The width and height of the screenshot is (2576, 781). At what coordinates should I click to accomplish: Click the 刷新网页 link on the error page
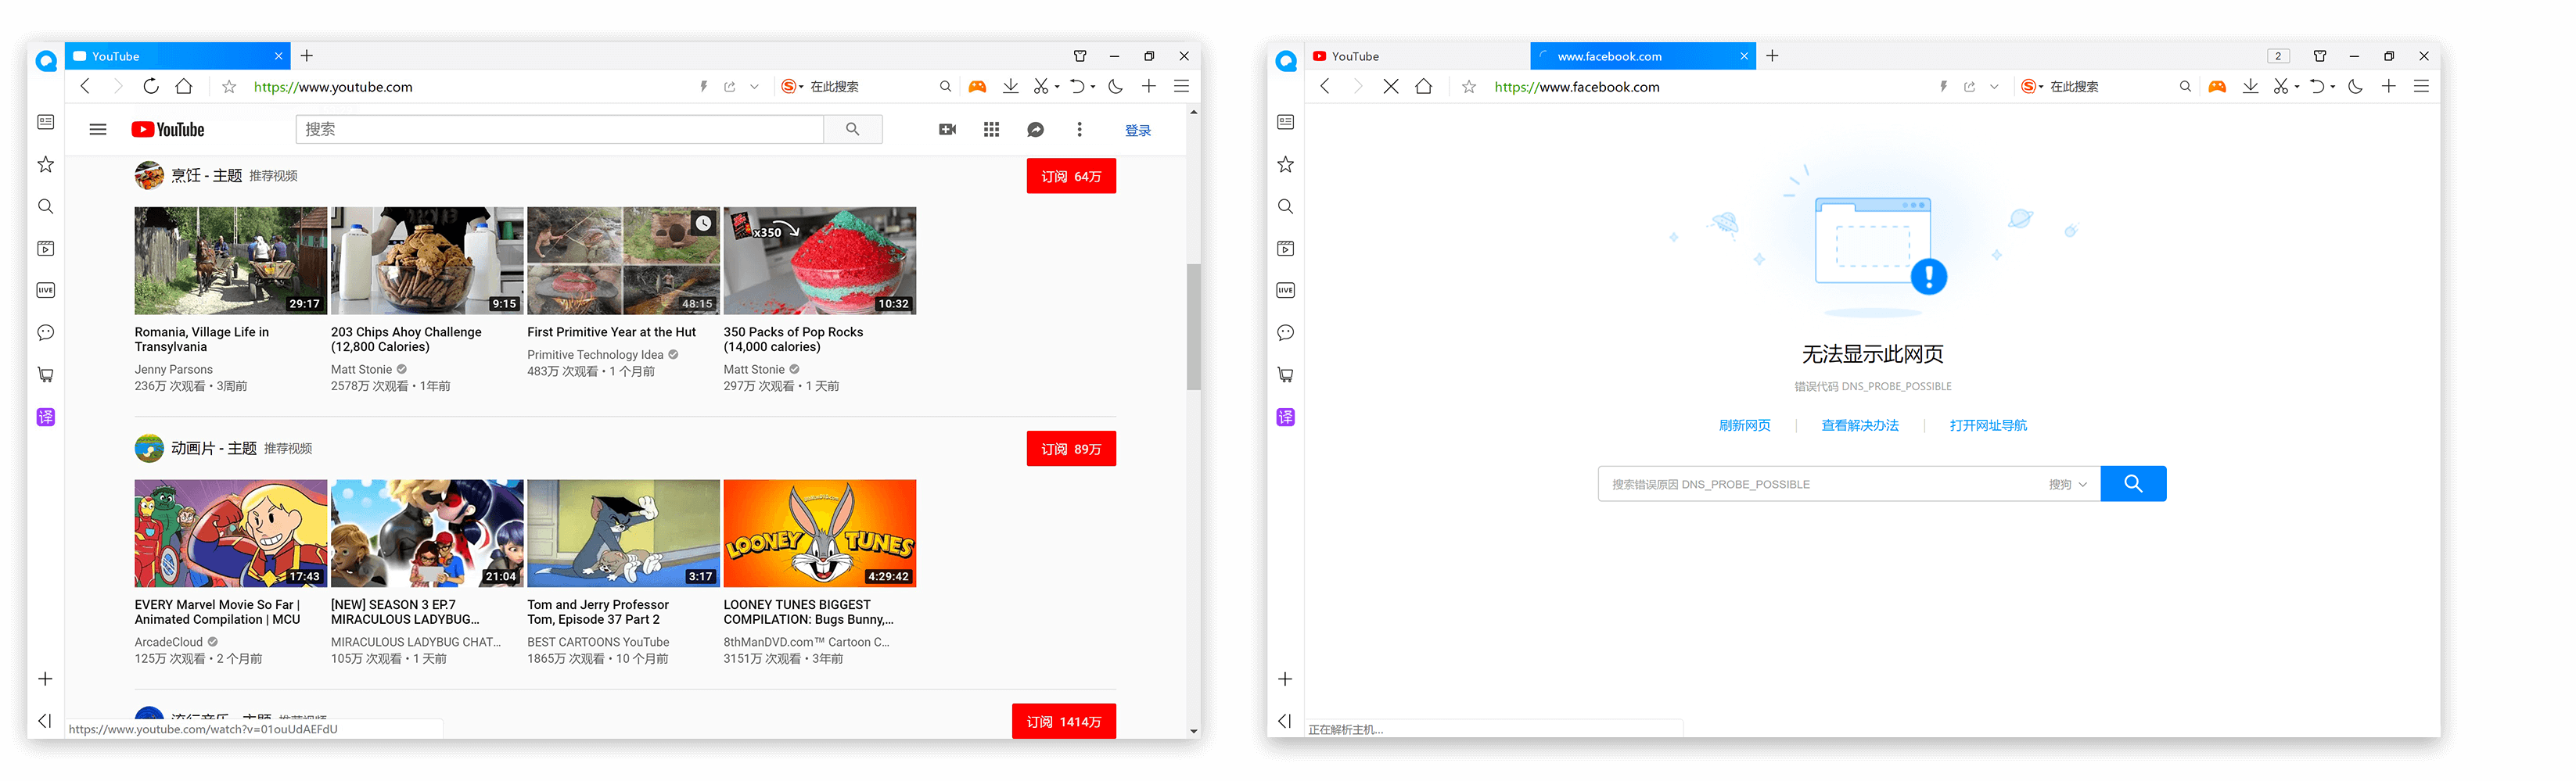point(1744,425)
